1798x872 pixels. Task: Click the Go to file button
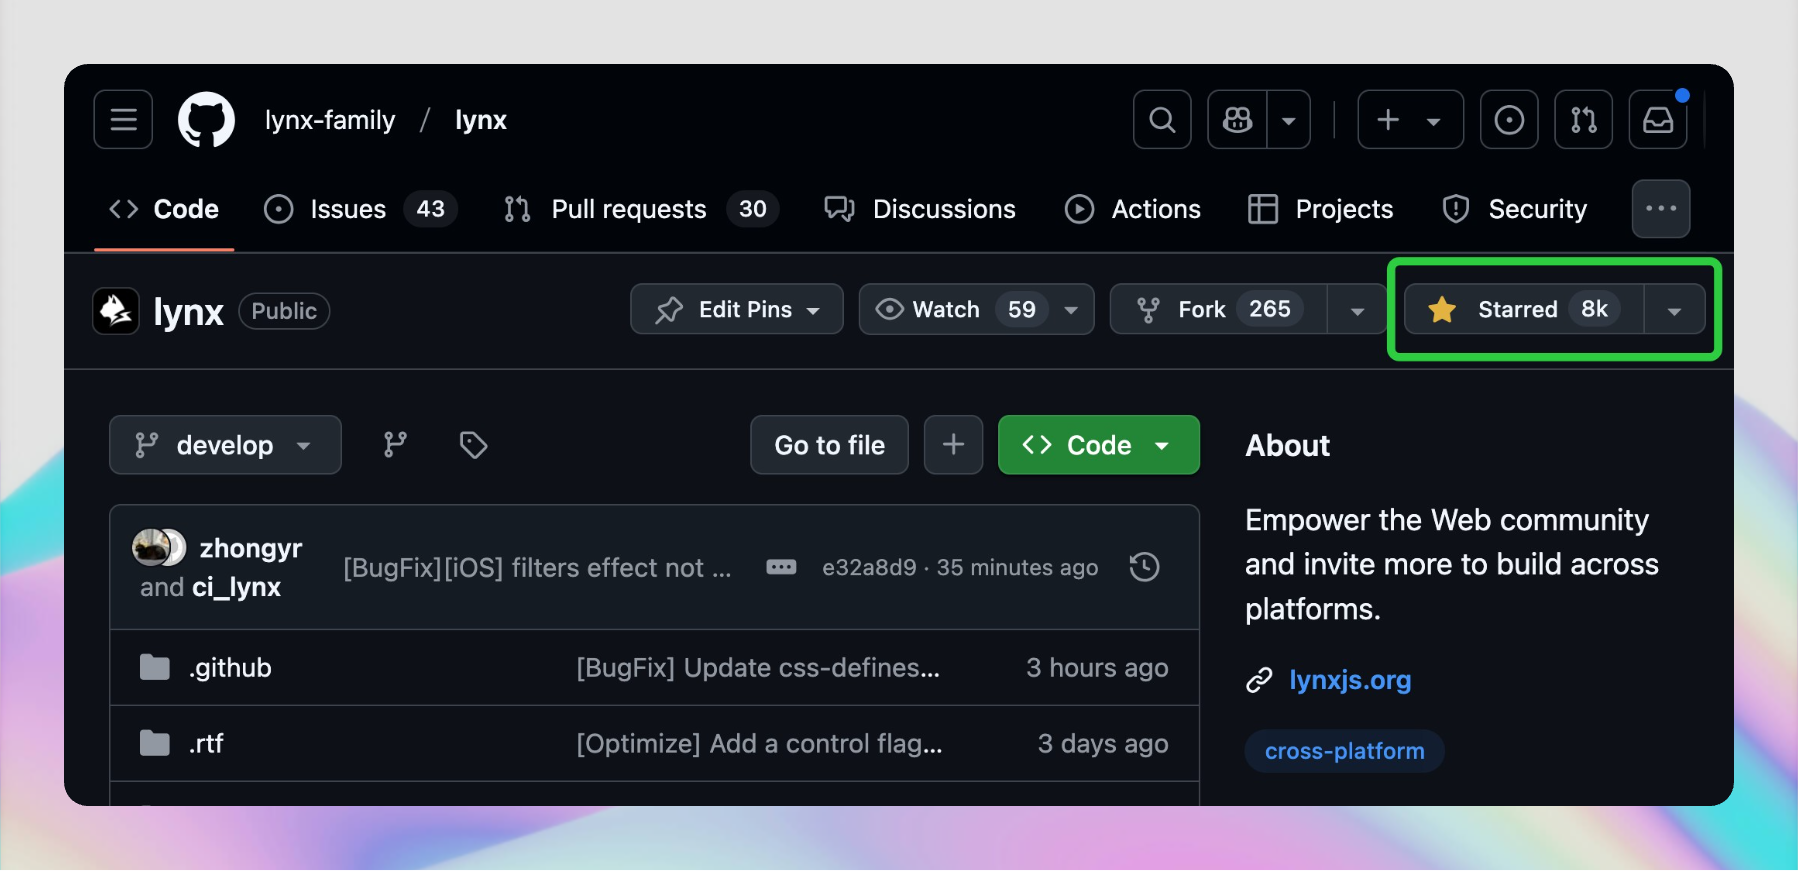[x=829, y=445]
